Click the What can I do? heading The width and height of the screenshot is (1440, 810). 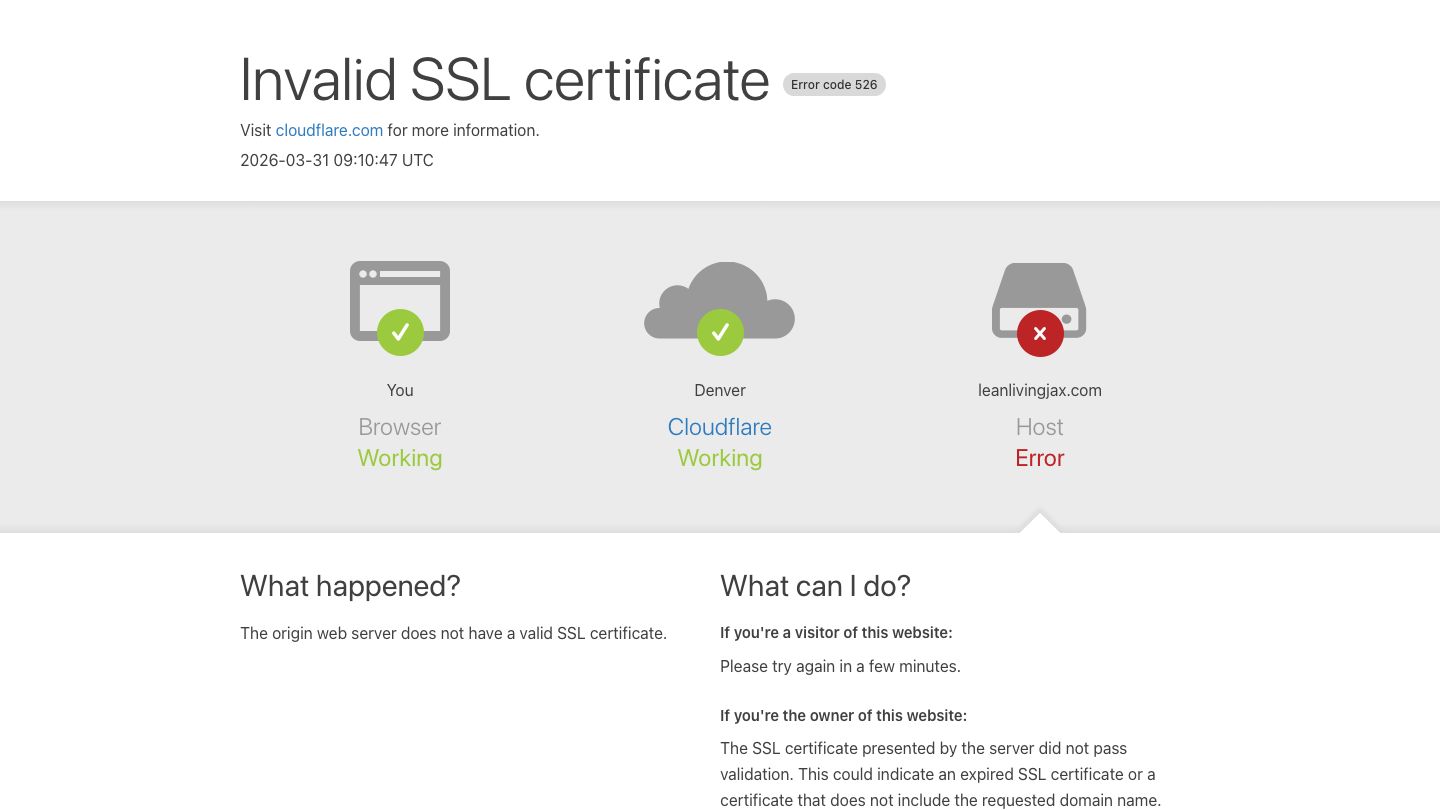815,586
